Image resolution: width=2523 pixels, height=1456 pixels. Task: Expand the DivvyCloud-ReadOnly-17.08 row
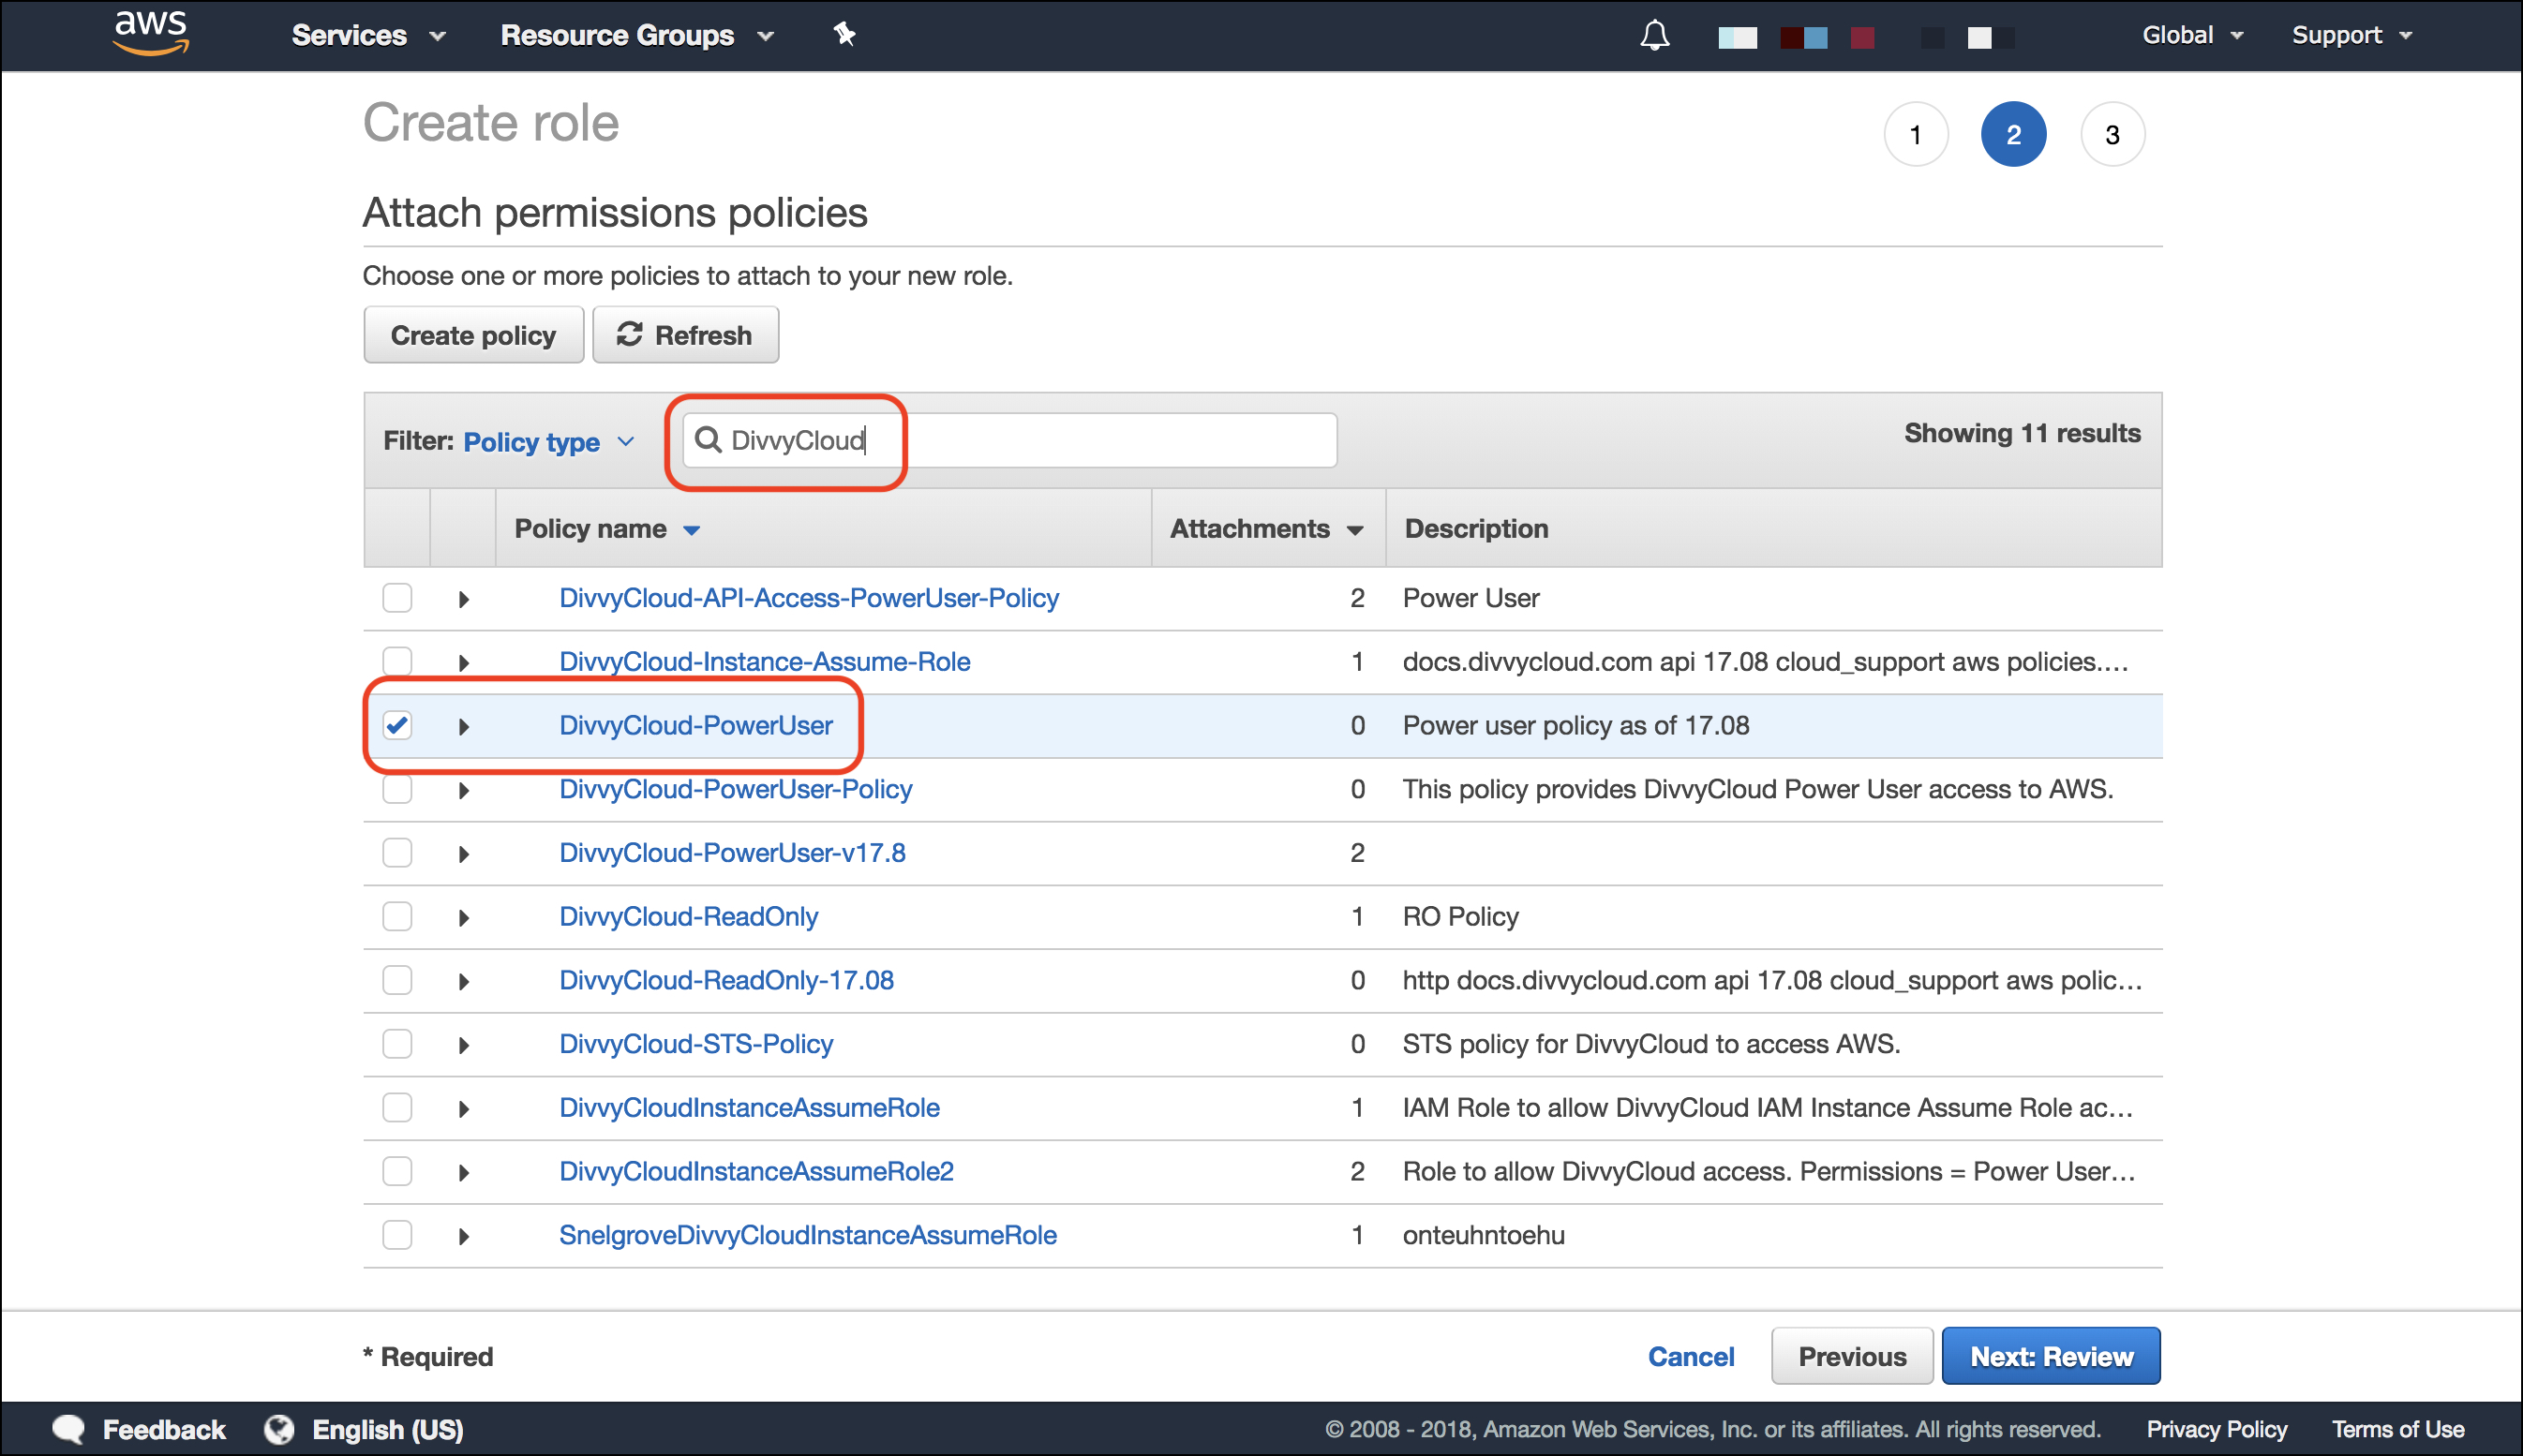[463, 981]
